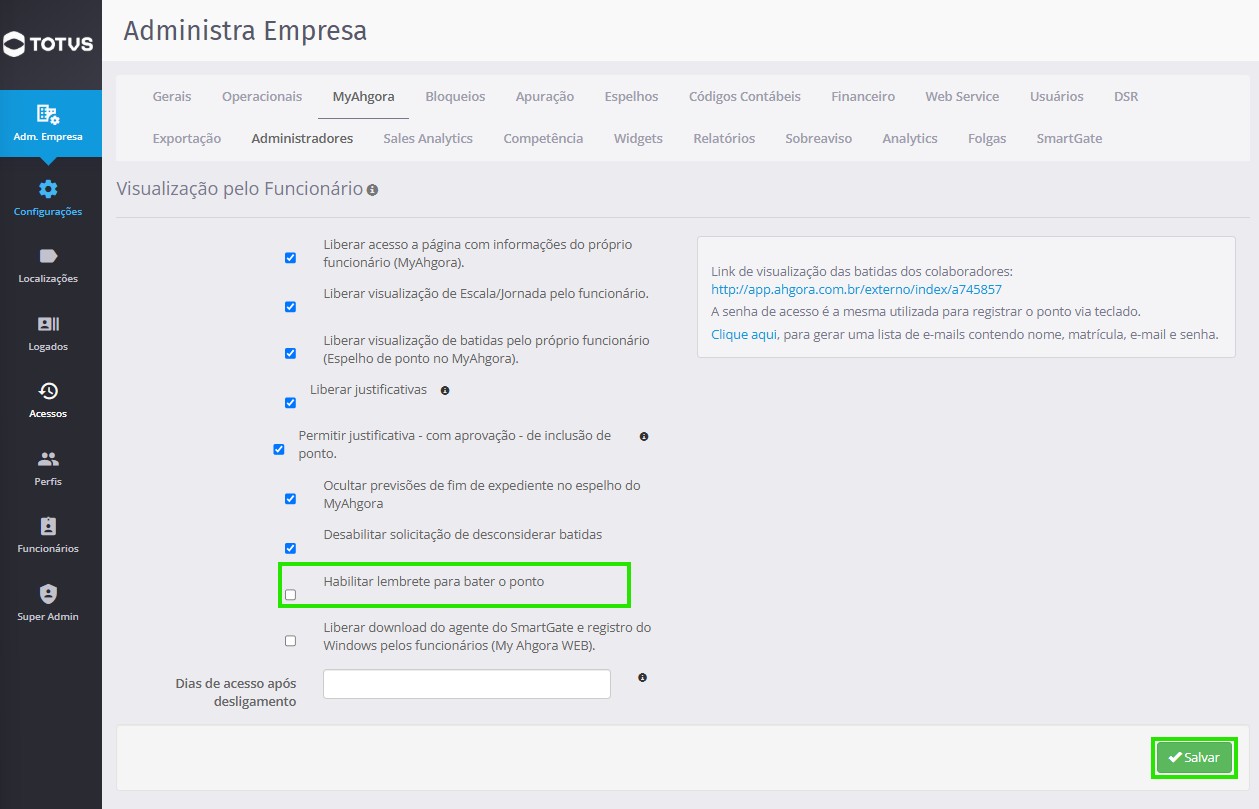Screen dimensions: 1259x809
Task: Switch to the Folgas tab
Action: tap(987, 139)
